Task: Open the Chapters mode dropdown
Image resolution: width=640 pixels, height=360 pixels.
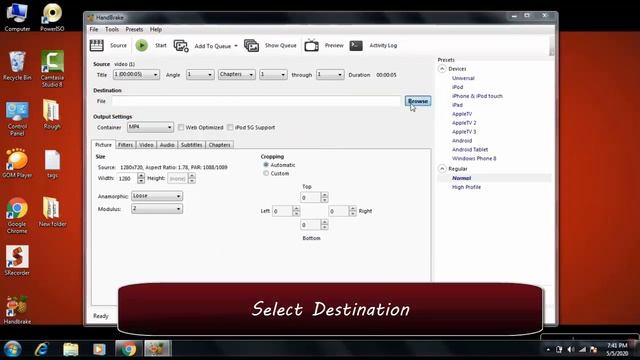Action: coord(236,74)
